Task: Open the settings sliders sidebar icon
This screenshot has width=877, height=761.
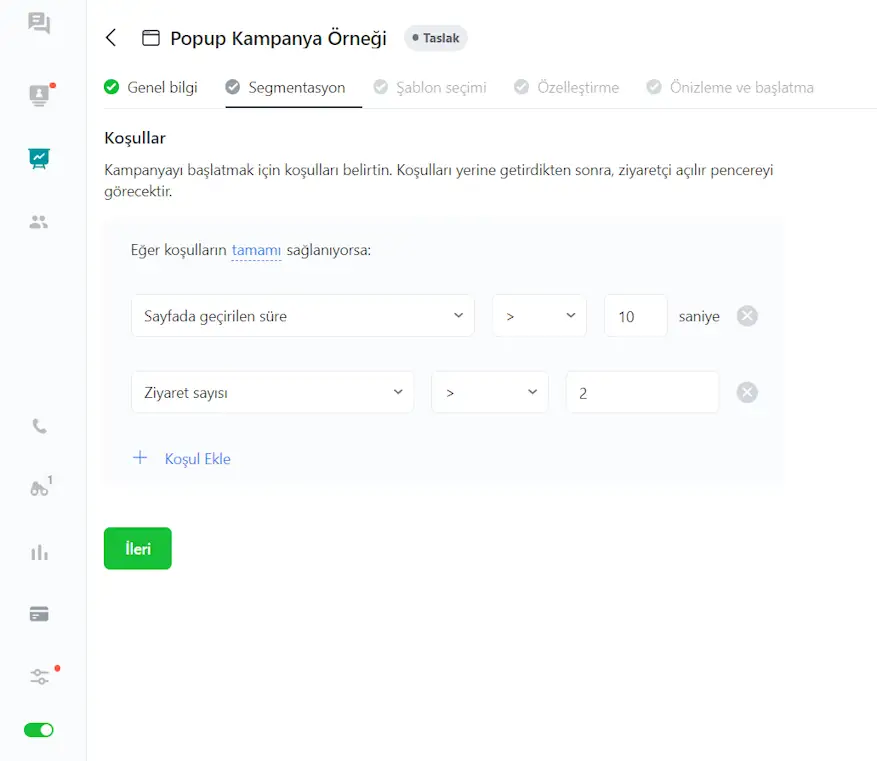Action: (x=39, y=677)
